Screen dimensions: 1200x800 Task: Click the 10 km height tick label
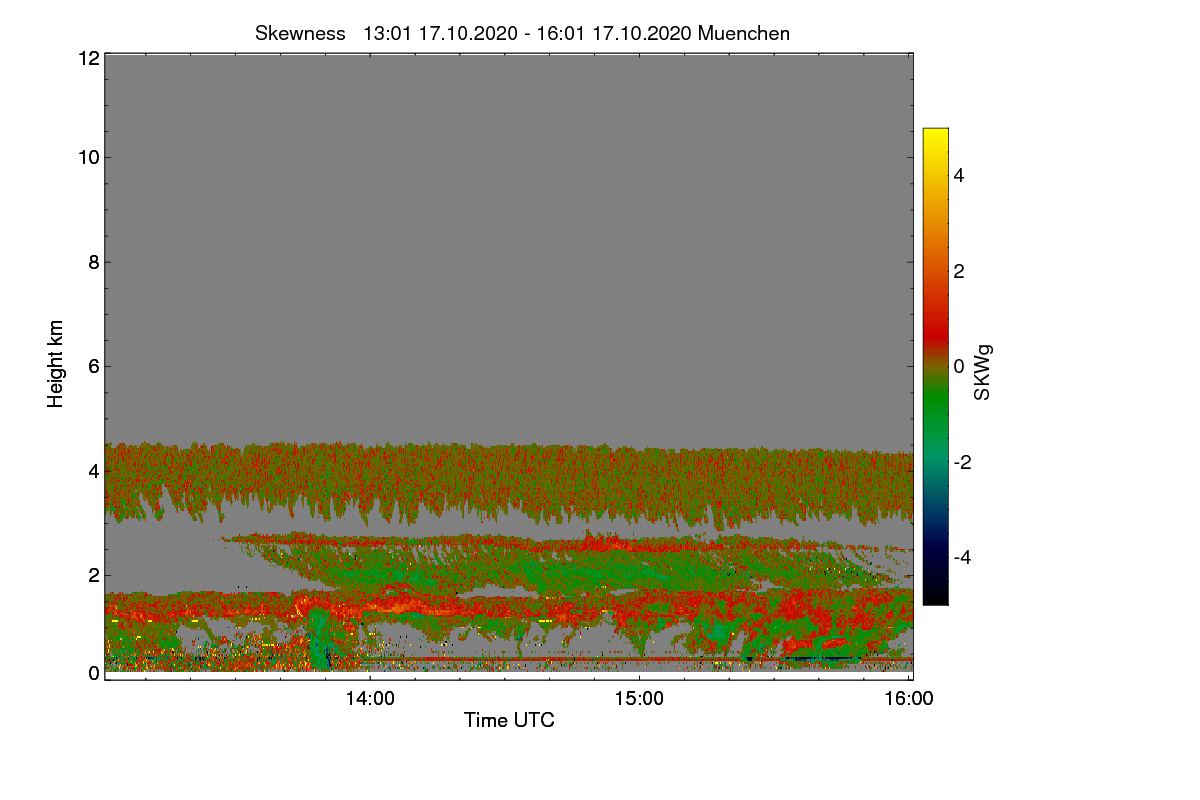(87, 158)
